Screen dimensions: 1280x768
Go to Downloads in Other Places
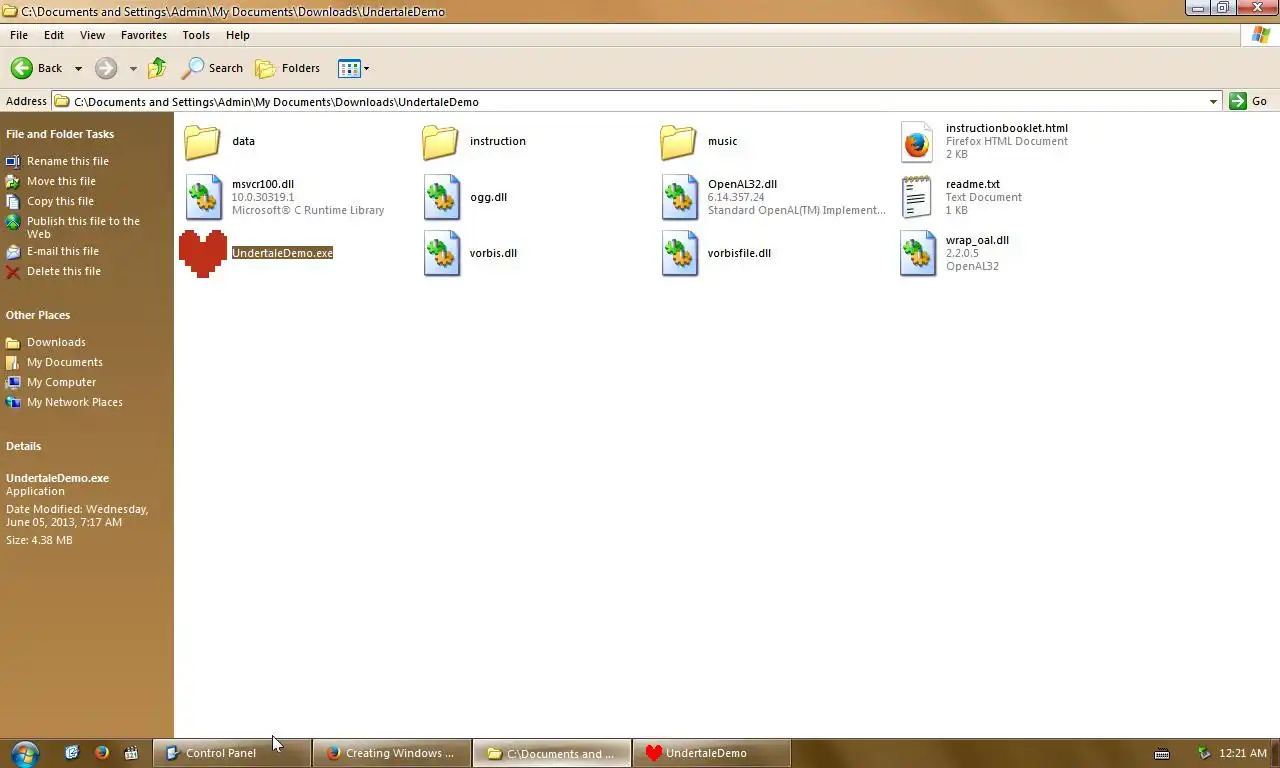56,342
